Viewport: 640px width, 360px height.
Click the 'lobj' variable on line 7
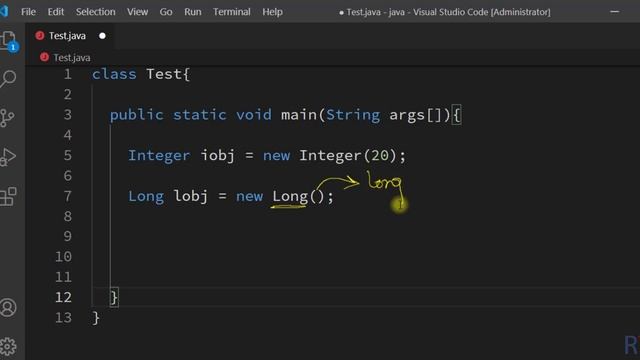click(x=191, y=196)
